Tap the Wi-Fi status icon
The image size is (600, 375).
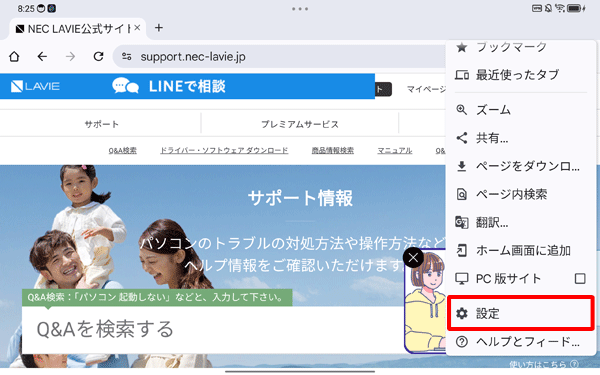click(560, 8)
